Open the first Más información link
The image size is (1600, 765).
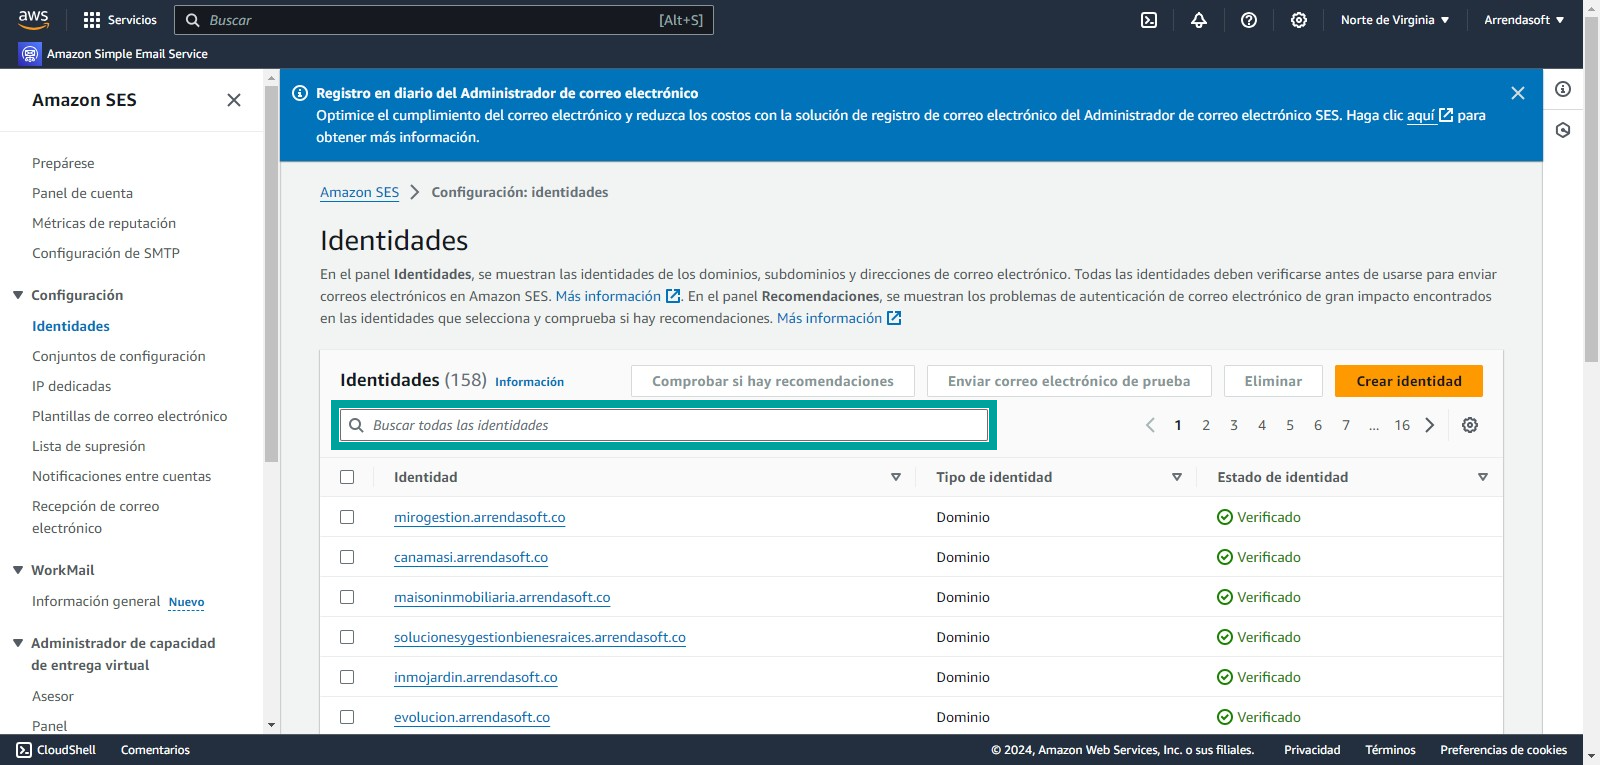tap(618, 296)
